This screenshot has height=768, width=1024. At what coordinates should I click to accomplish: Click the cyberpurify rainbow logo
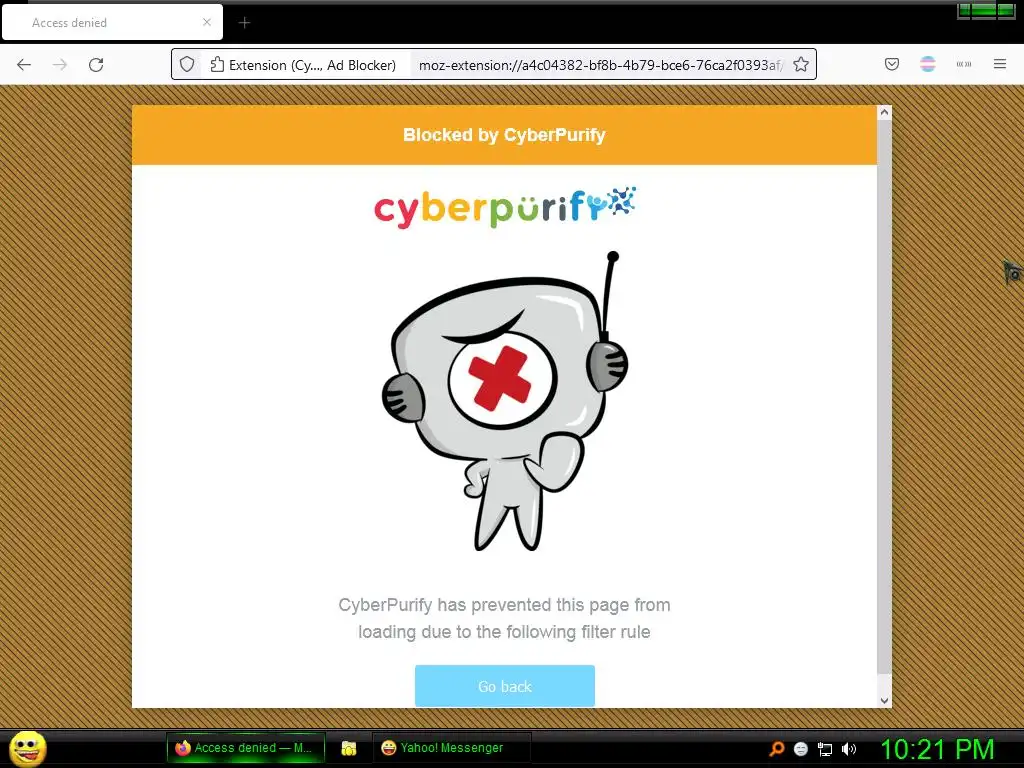(x=505, y=208)
